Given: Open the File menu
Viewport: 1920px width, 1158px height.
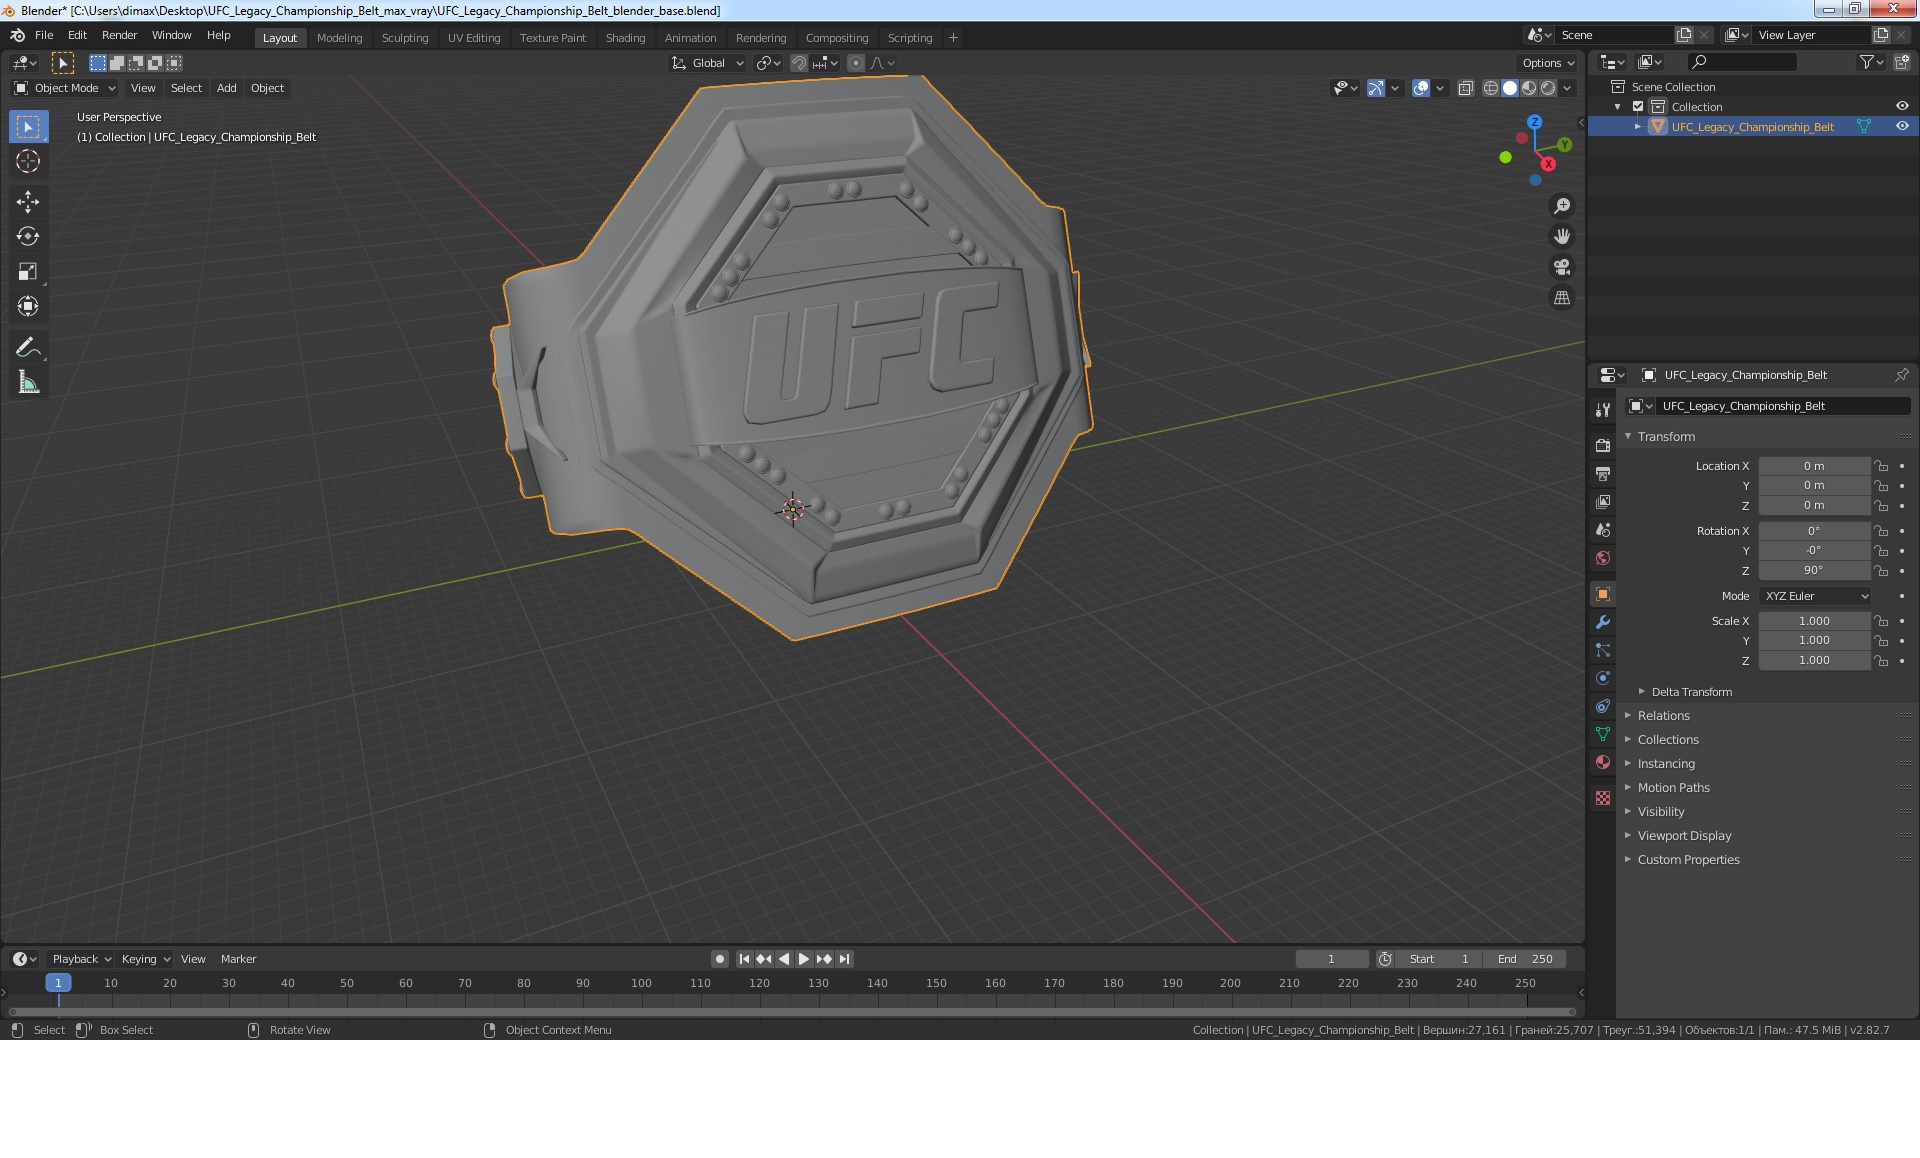Looking at the screenshot, I should [44, 35].
